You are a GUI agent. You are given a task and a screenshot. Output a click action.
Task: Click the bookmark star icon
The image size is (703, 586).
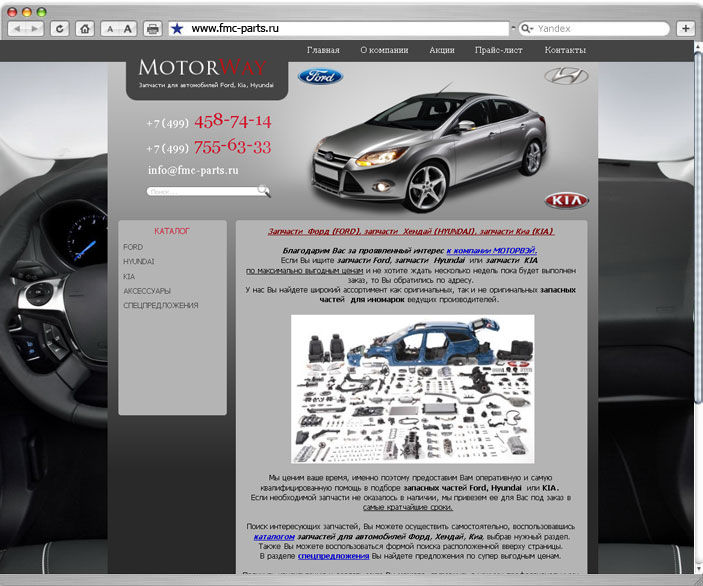coord(178,29)
